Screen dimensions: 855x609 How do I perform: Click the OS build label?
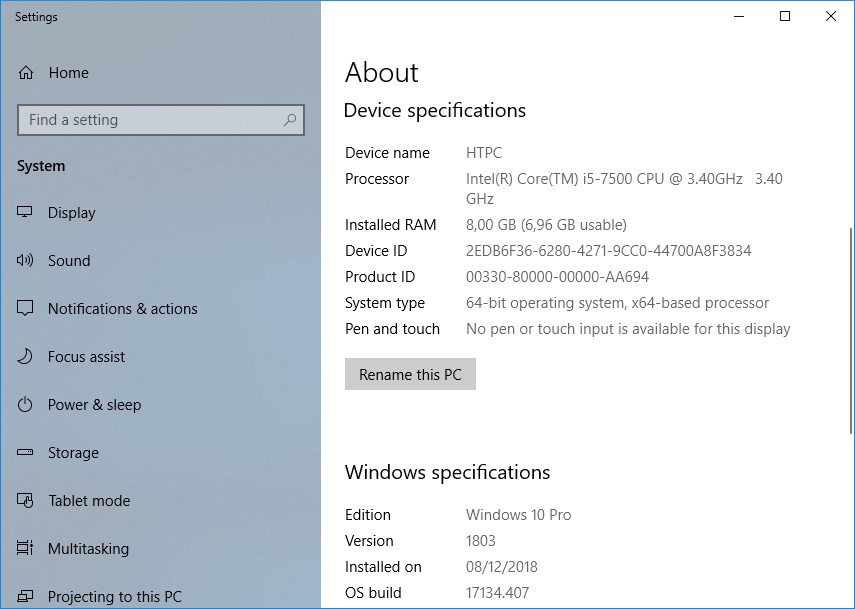373,593
